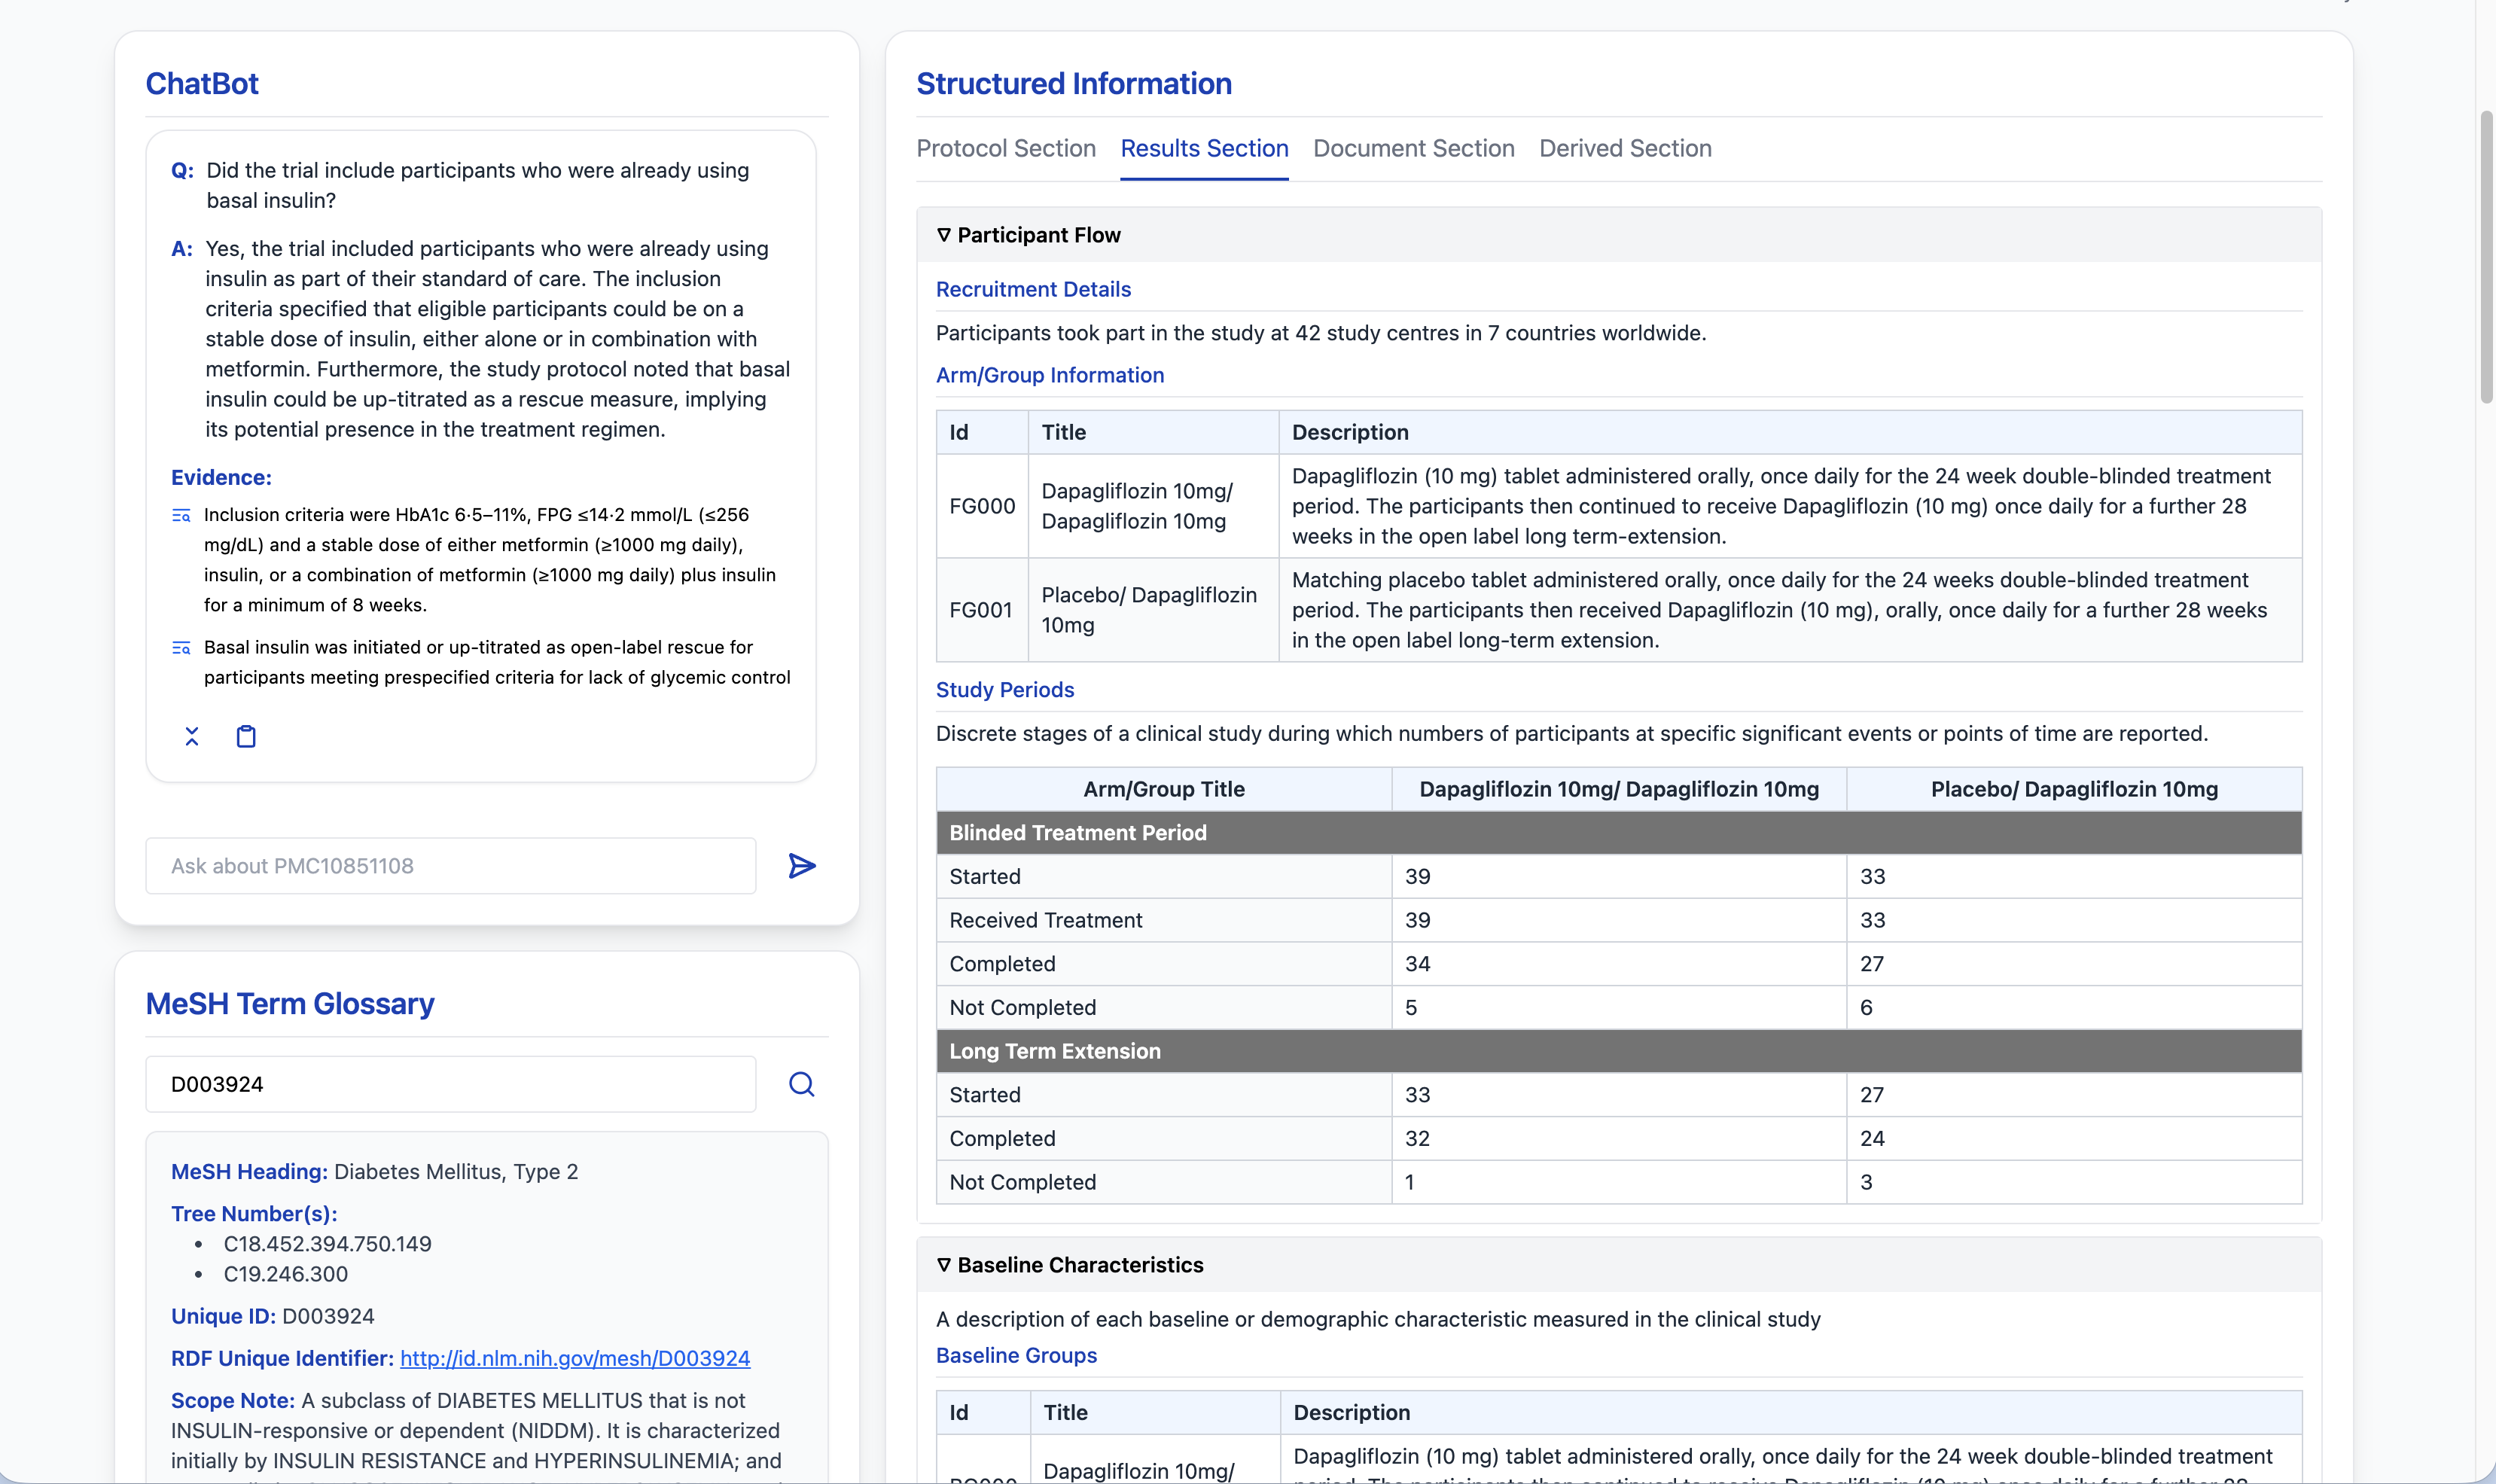Switch to the Protocol Section tab
Image resolution: width=2496 pixels, height=1484 pixels.
(1005, 148)
